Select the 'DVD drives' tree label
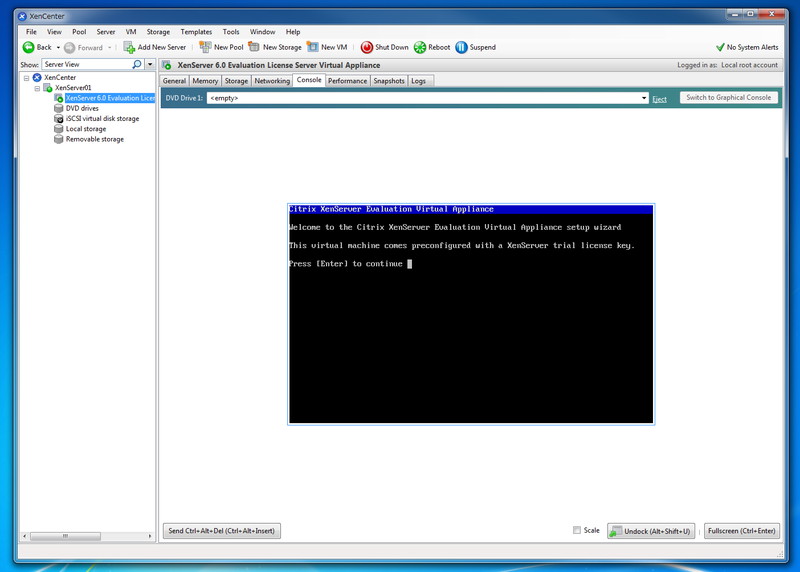800x572 pixels. [82, 108]
